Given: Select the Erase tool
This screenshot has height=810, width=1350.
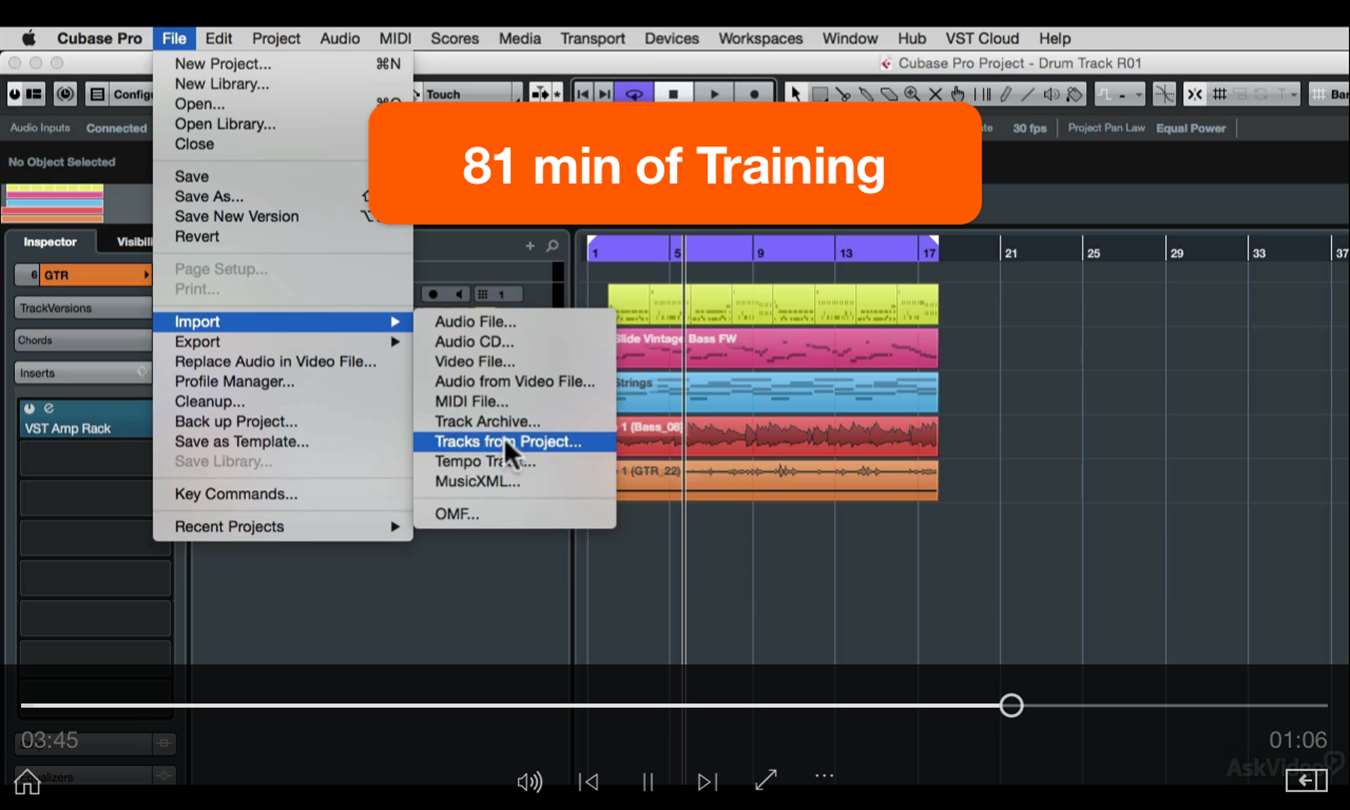Looking at the screenshot, I should coord(889,94).
